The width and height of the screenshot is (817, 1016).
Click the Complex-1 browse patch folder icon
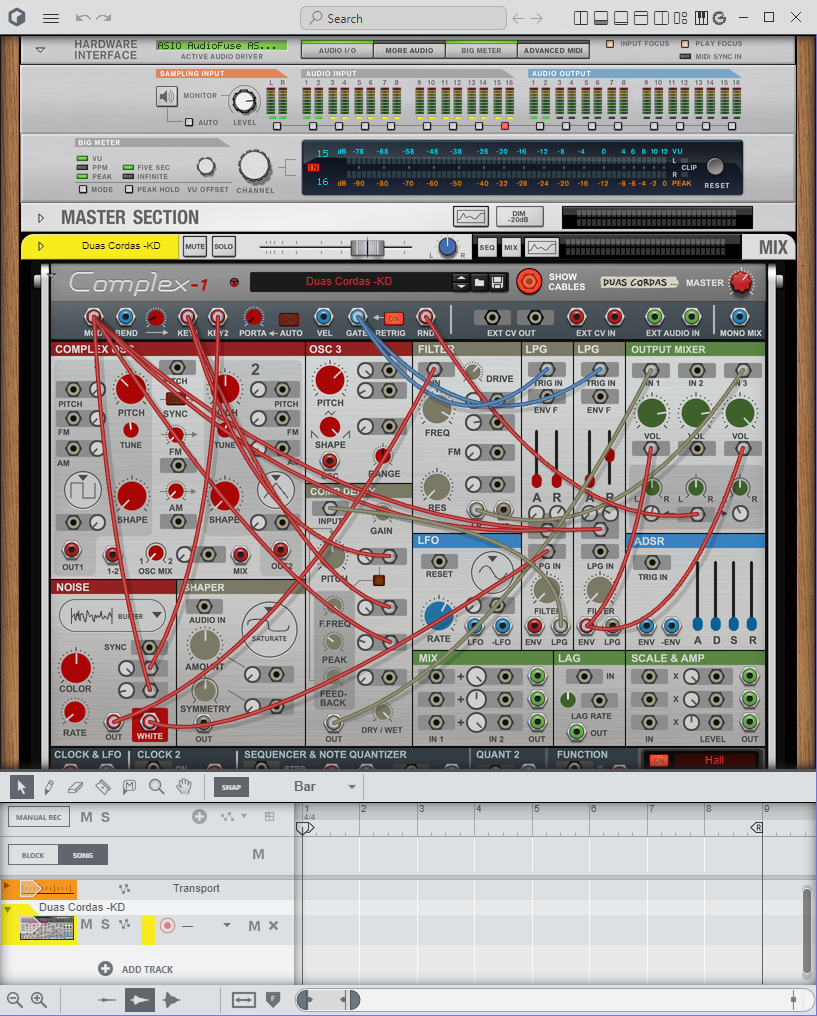click(x=479, y=282)
